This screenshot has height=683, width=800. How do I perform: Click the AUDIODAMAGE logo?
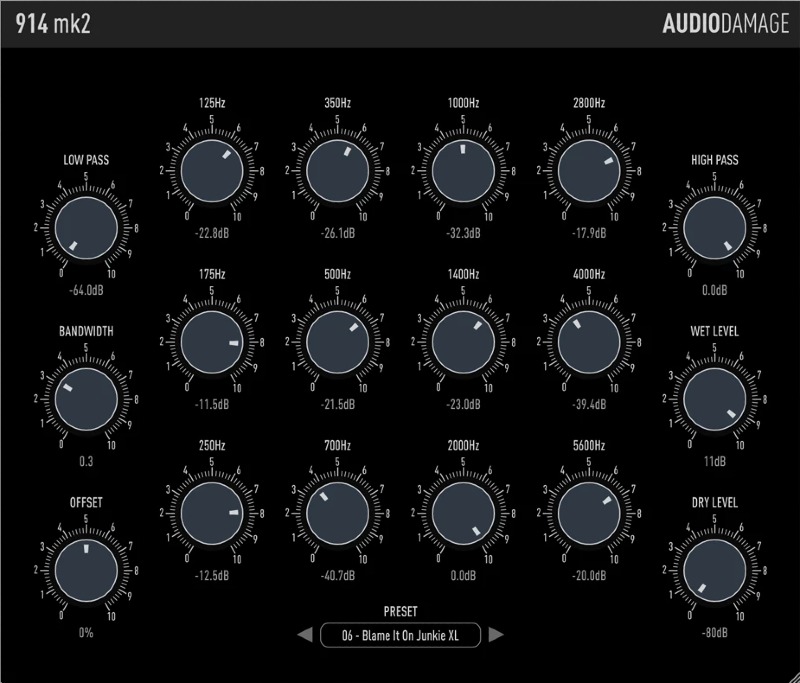click(x=726, y=23)
